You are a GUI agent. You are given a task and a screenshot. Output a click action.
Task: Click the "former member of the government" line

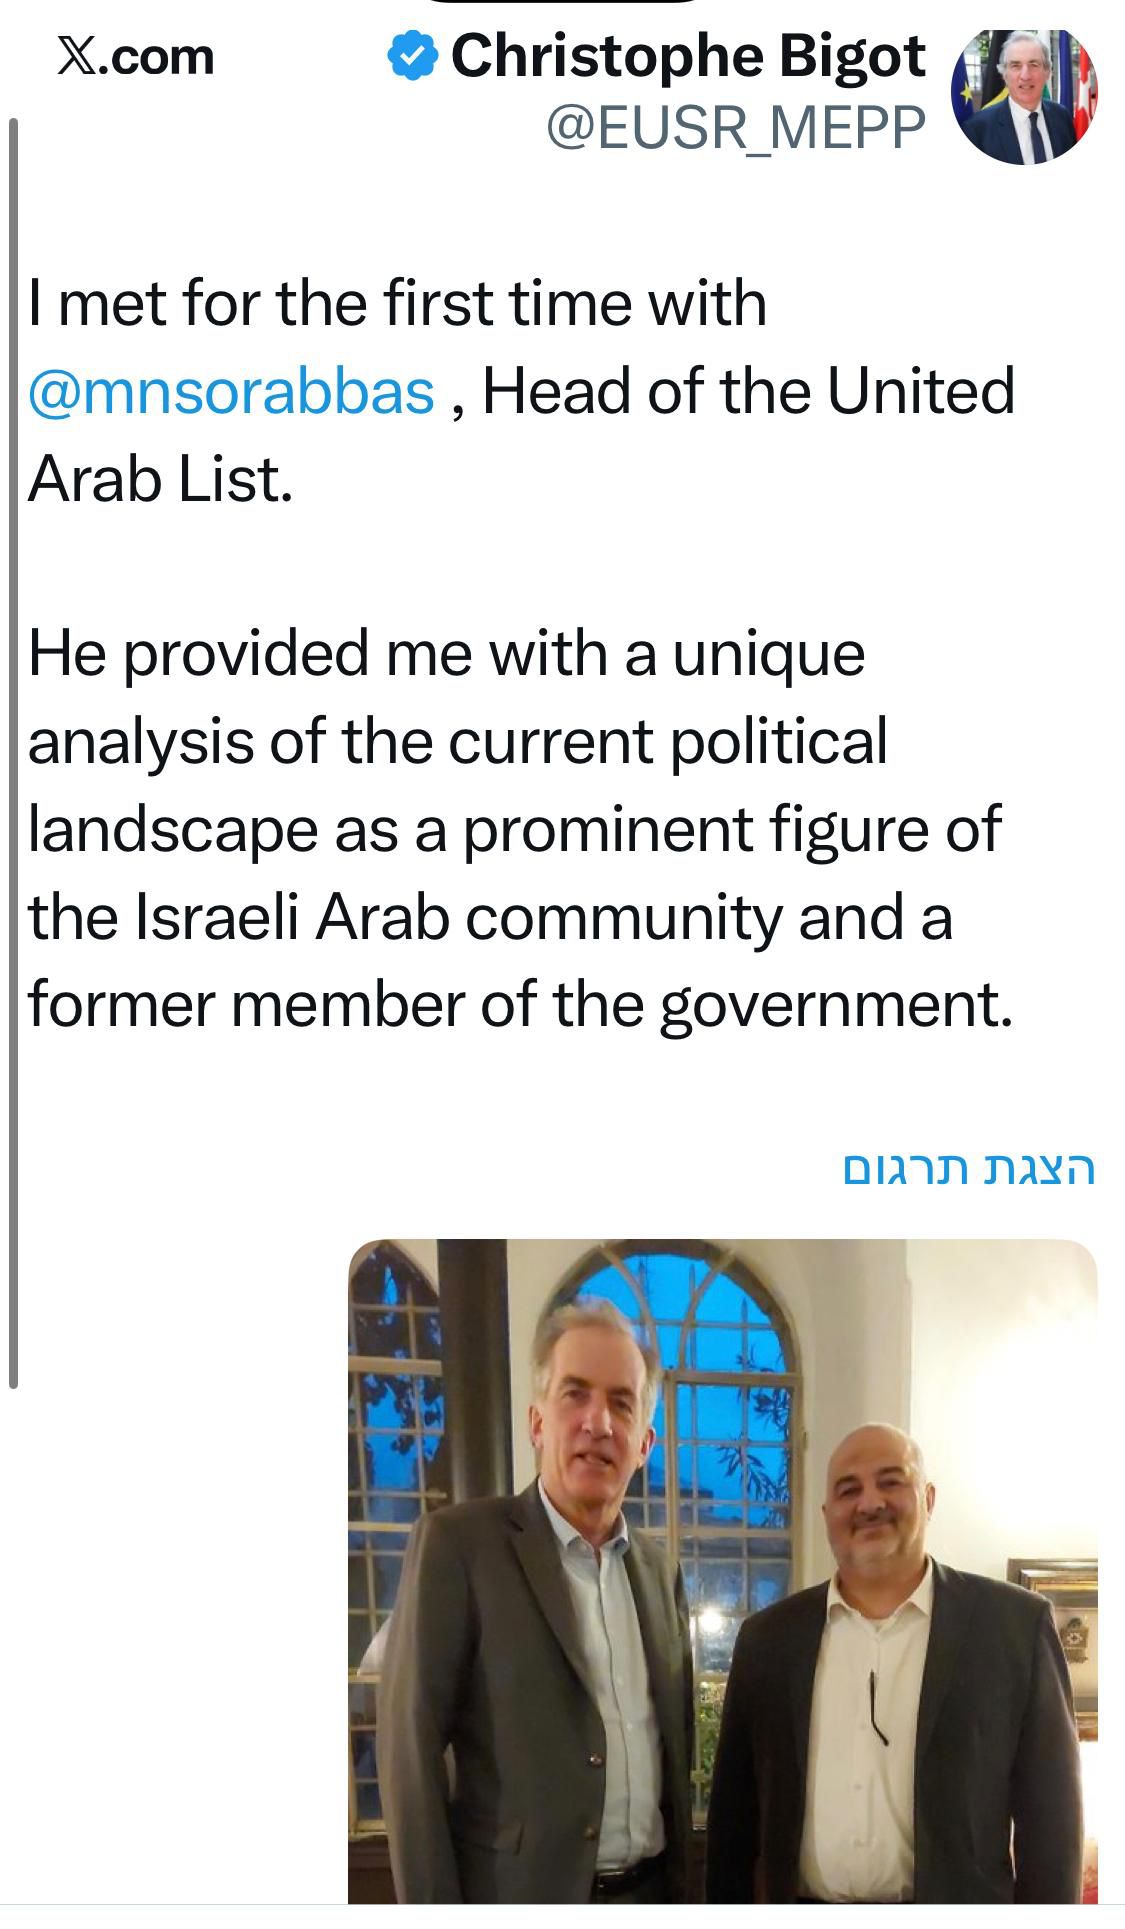520,1006
